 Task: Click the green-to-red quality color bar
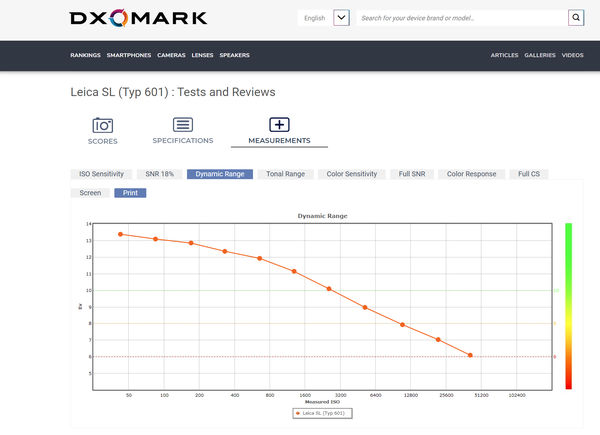[x=569, y=306]
